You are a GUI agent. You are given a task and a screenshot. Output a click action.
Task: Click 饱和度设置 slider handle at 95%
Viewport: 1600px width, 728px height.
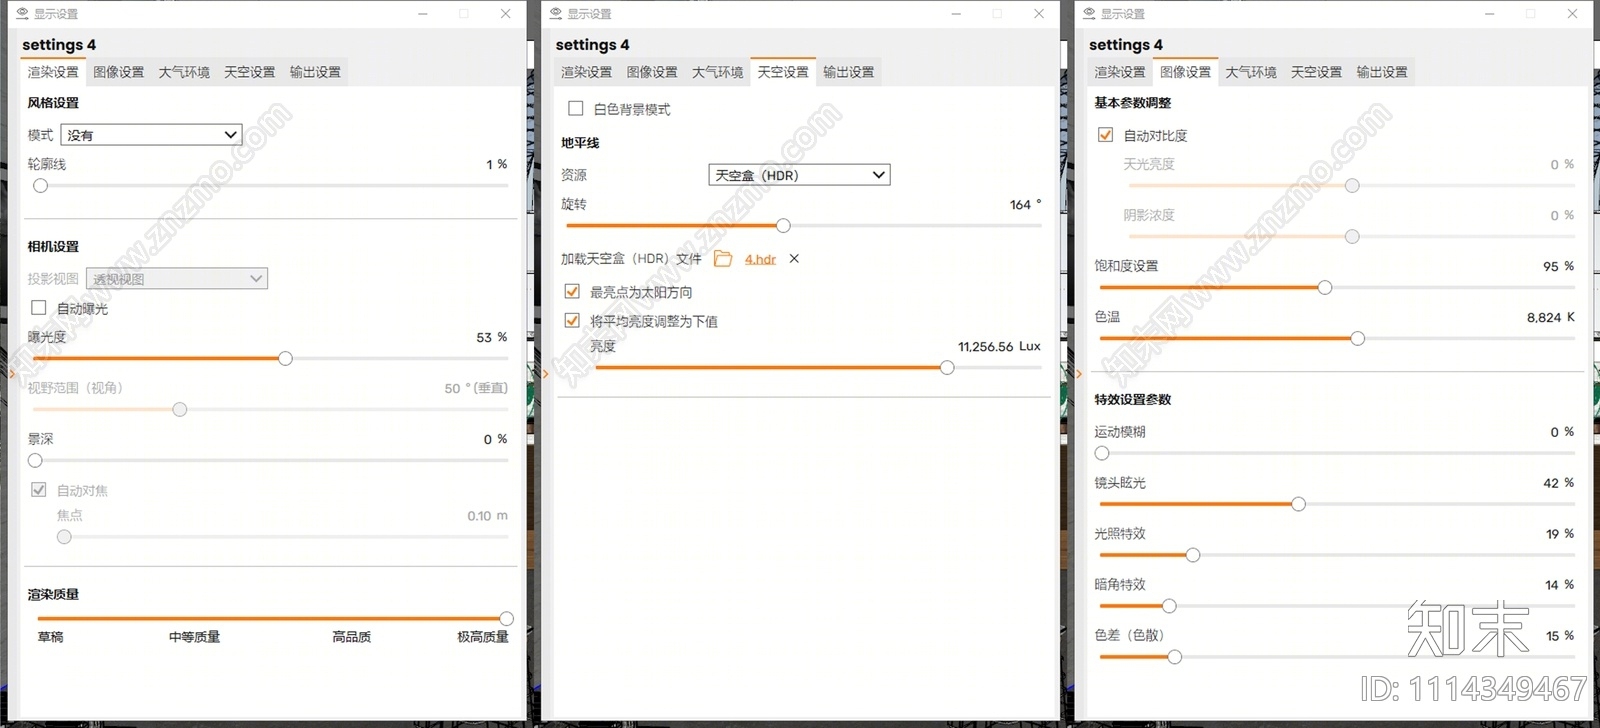point(1325,288)
